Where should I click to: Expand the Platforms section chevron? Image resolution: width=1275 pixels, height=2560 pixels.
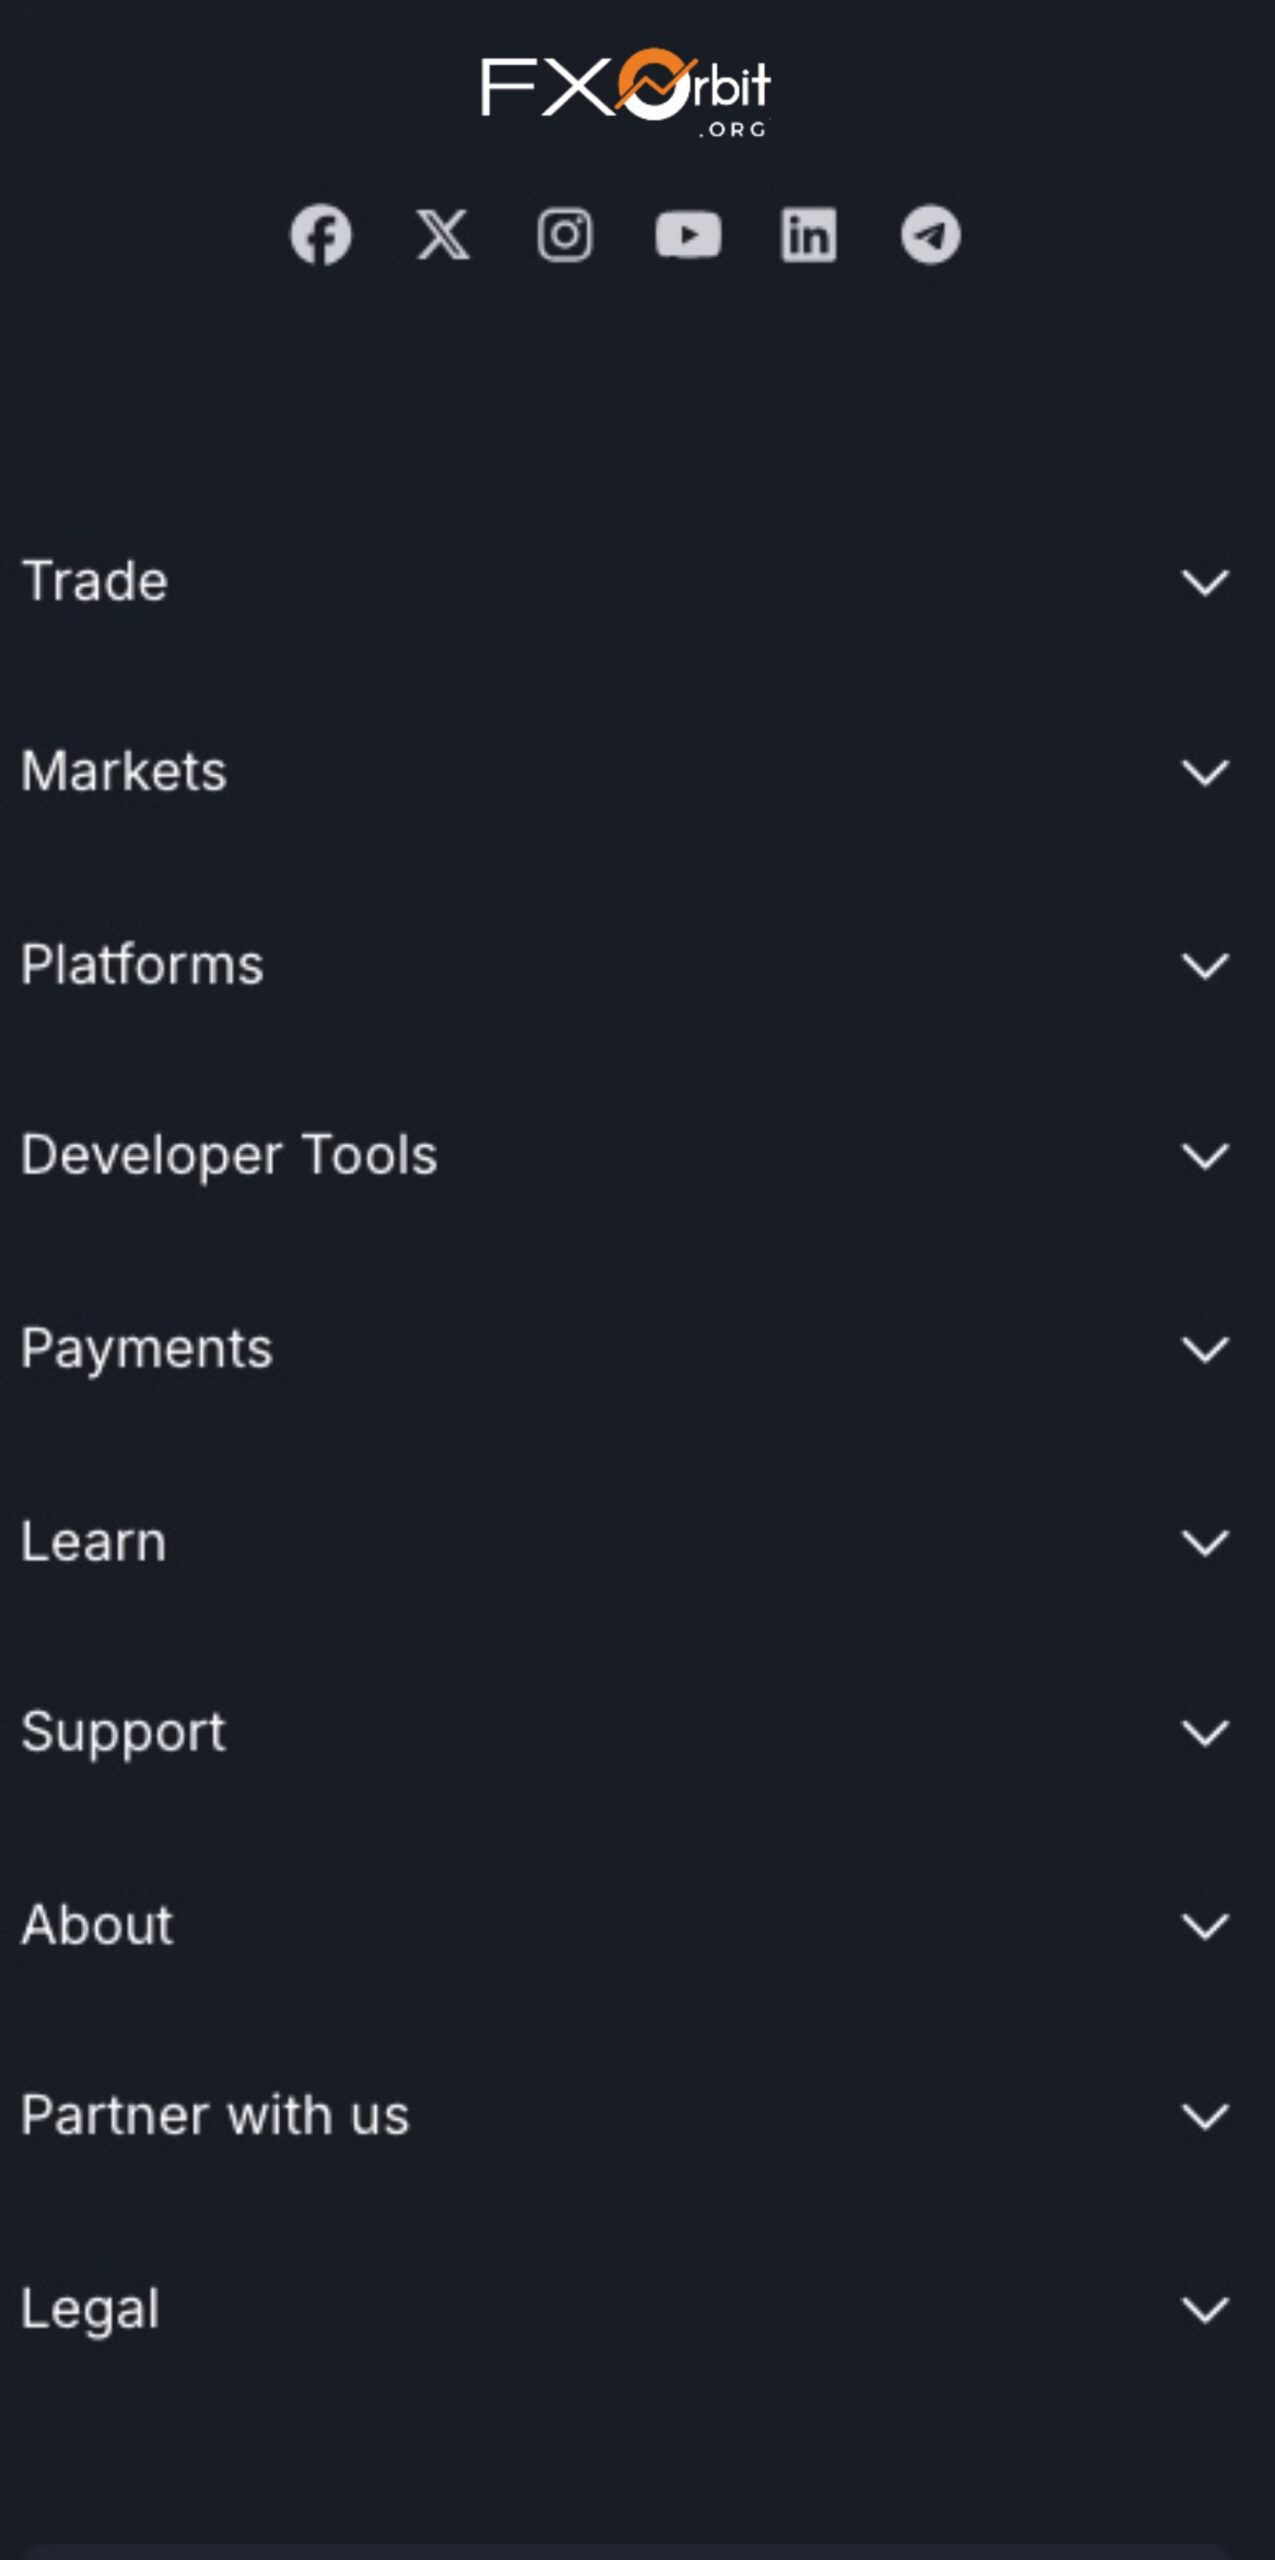[x=1205, y=966]
